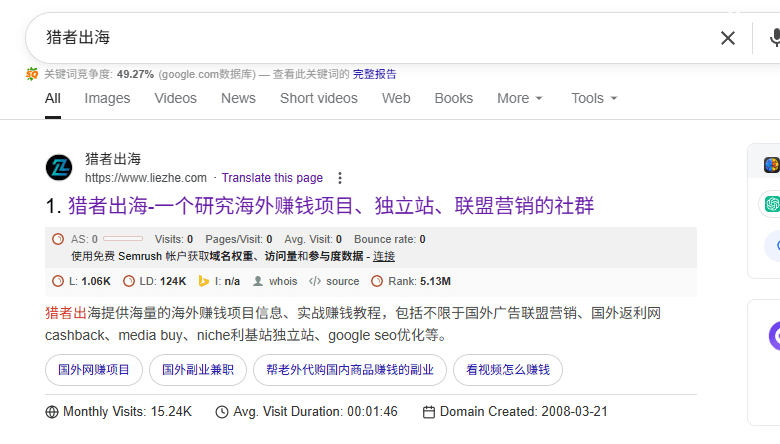Click the Semrush icon beside Rank: 5.13M
Image resolution: width=780 pixels, height=444 pixels.
tap(377, 281)
